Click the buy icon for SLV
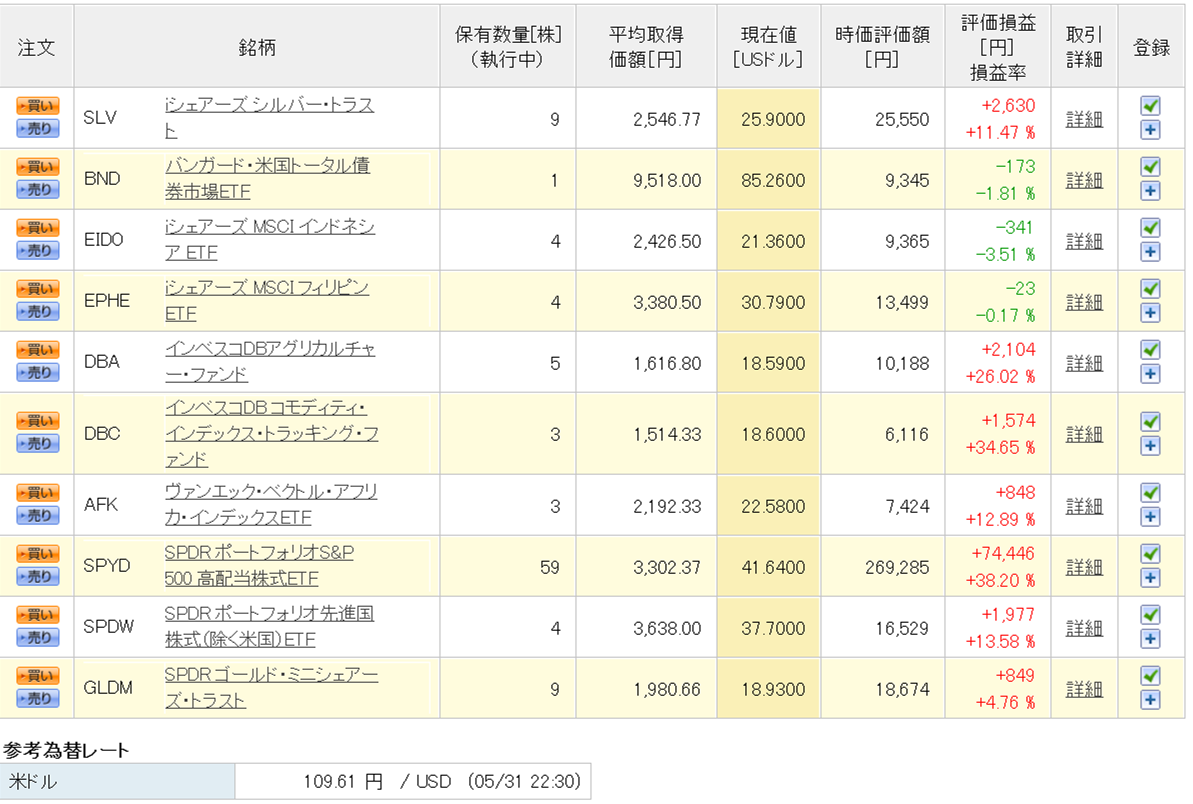Viewport: 1193px width, 804px height. tap(38, 106)
